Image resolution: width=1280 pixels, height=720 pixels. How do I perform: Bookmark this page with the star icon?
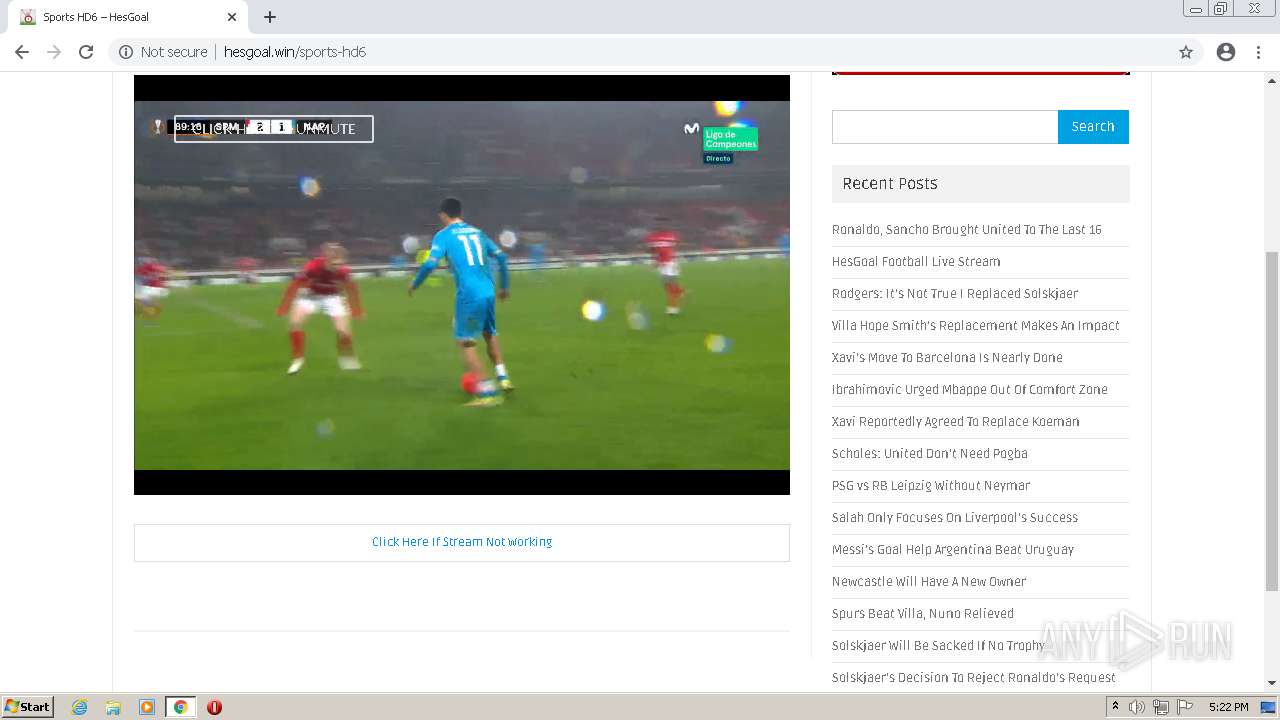[1186, 52]
